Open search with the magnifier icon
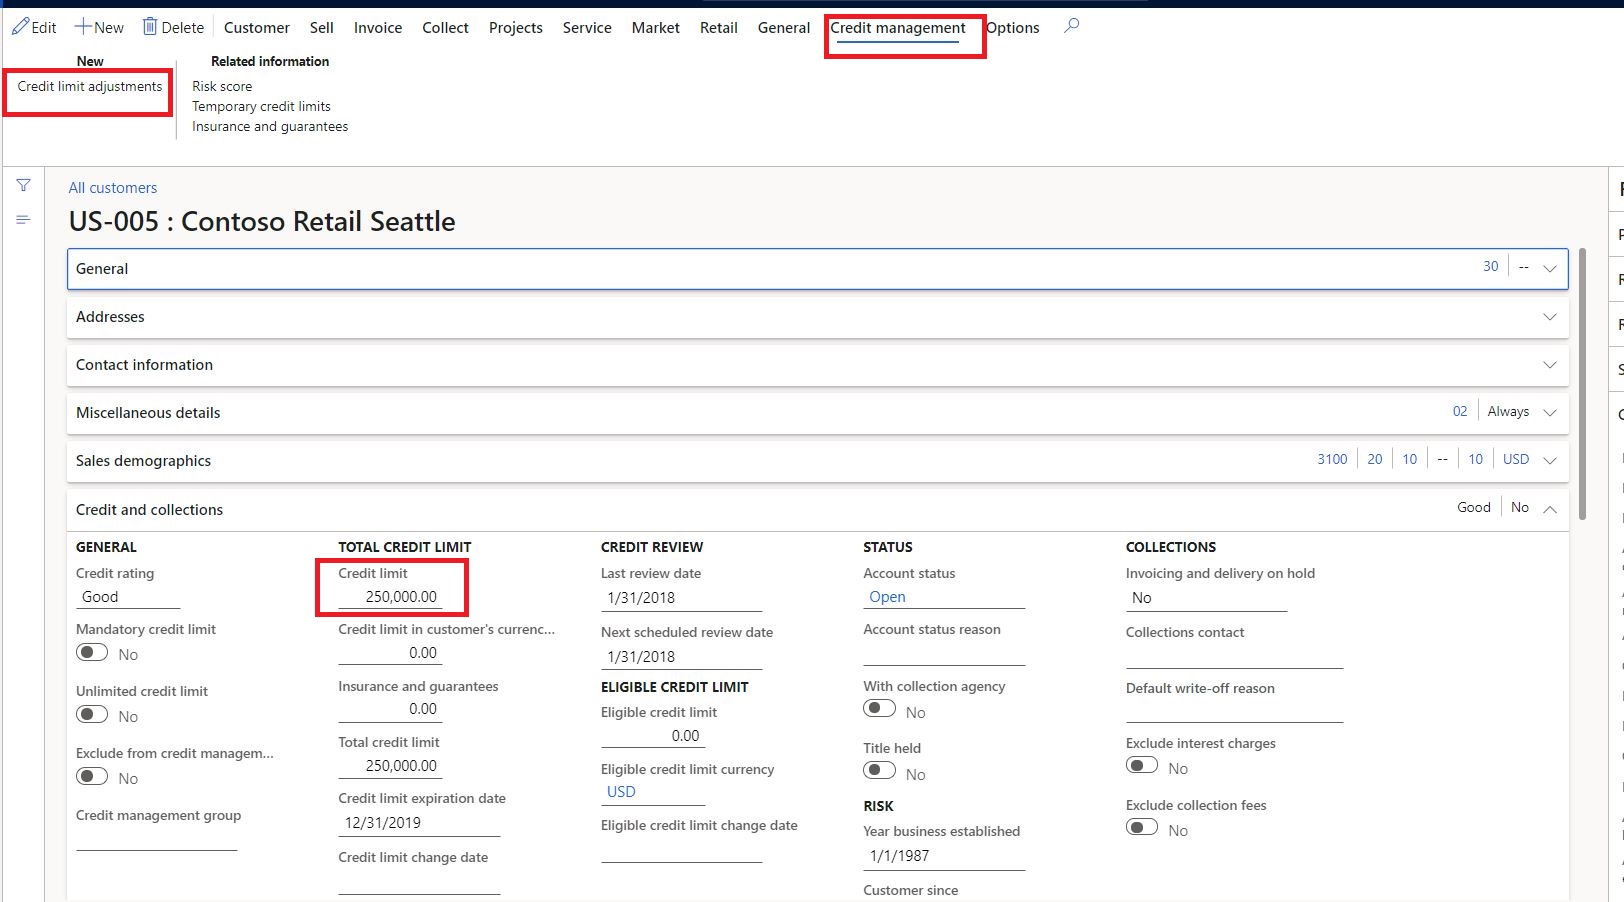Screen dimensions: 1624x902 (x=1070, y=27)
